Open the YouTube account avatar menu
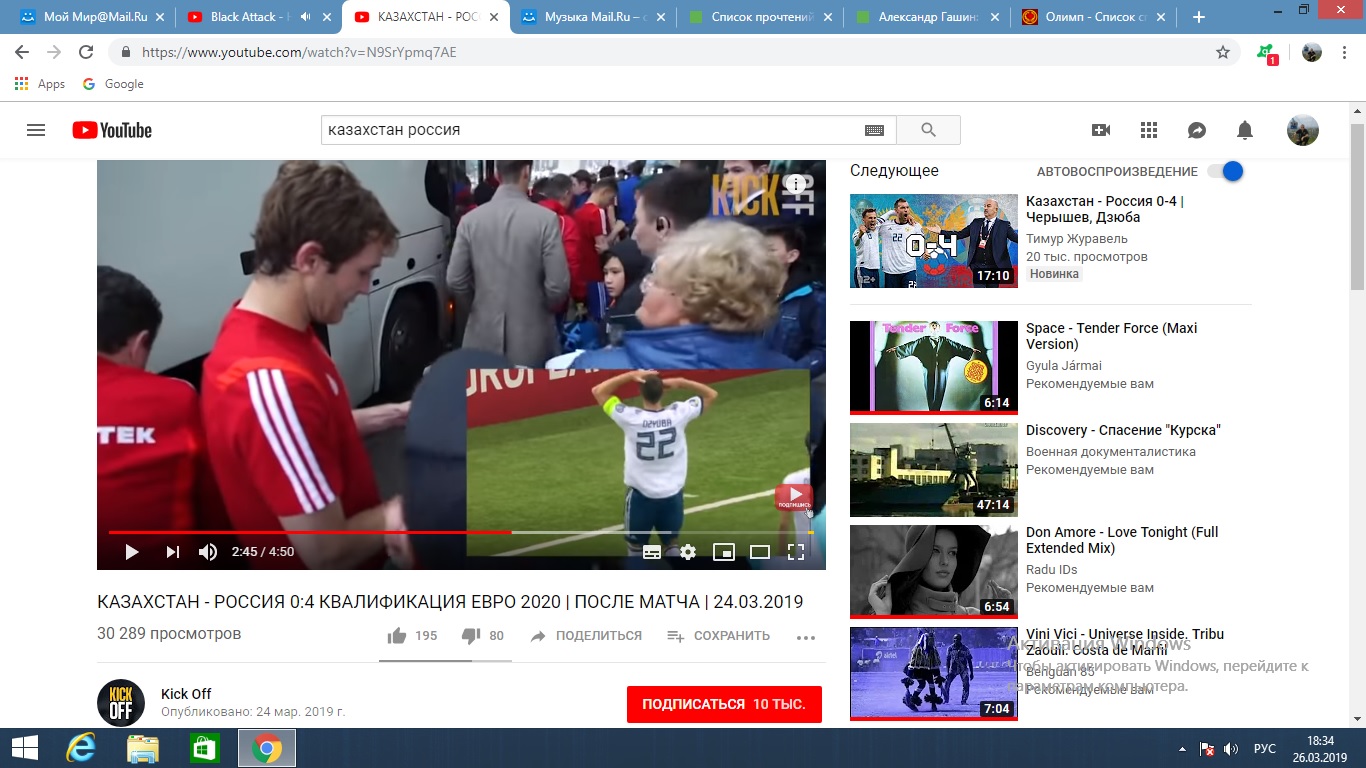 tap(1302, 130)
